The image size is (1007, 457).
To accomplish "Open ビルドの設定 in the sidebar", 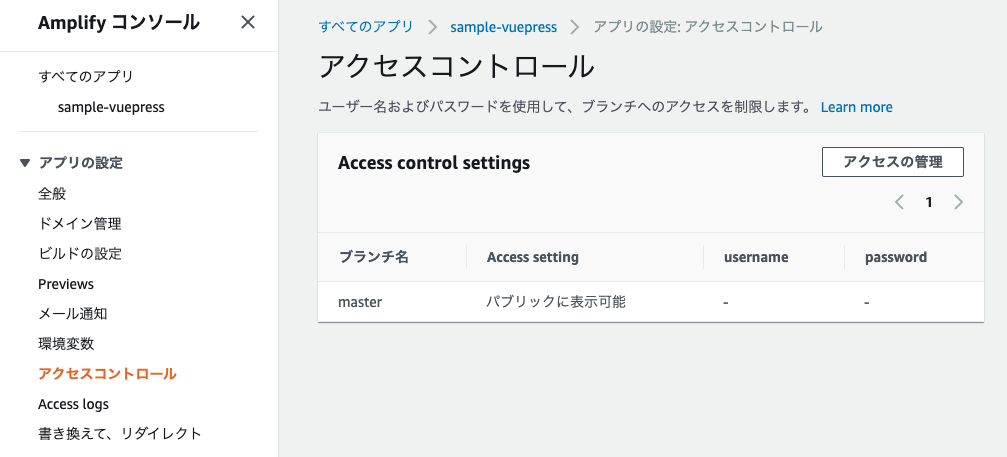I will (80, 254).
